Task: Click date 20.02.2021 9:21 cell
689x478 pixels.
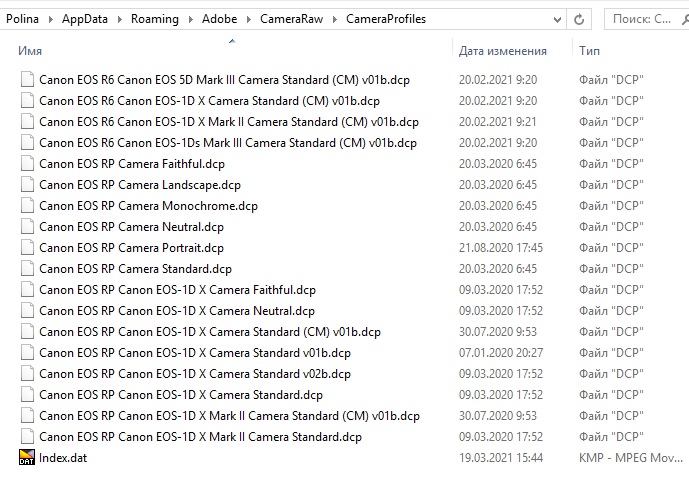Action: coord(498,122)
